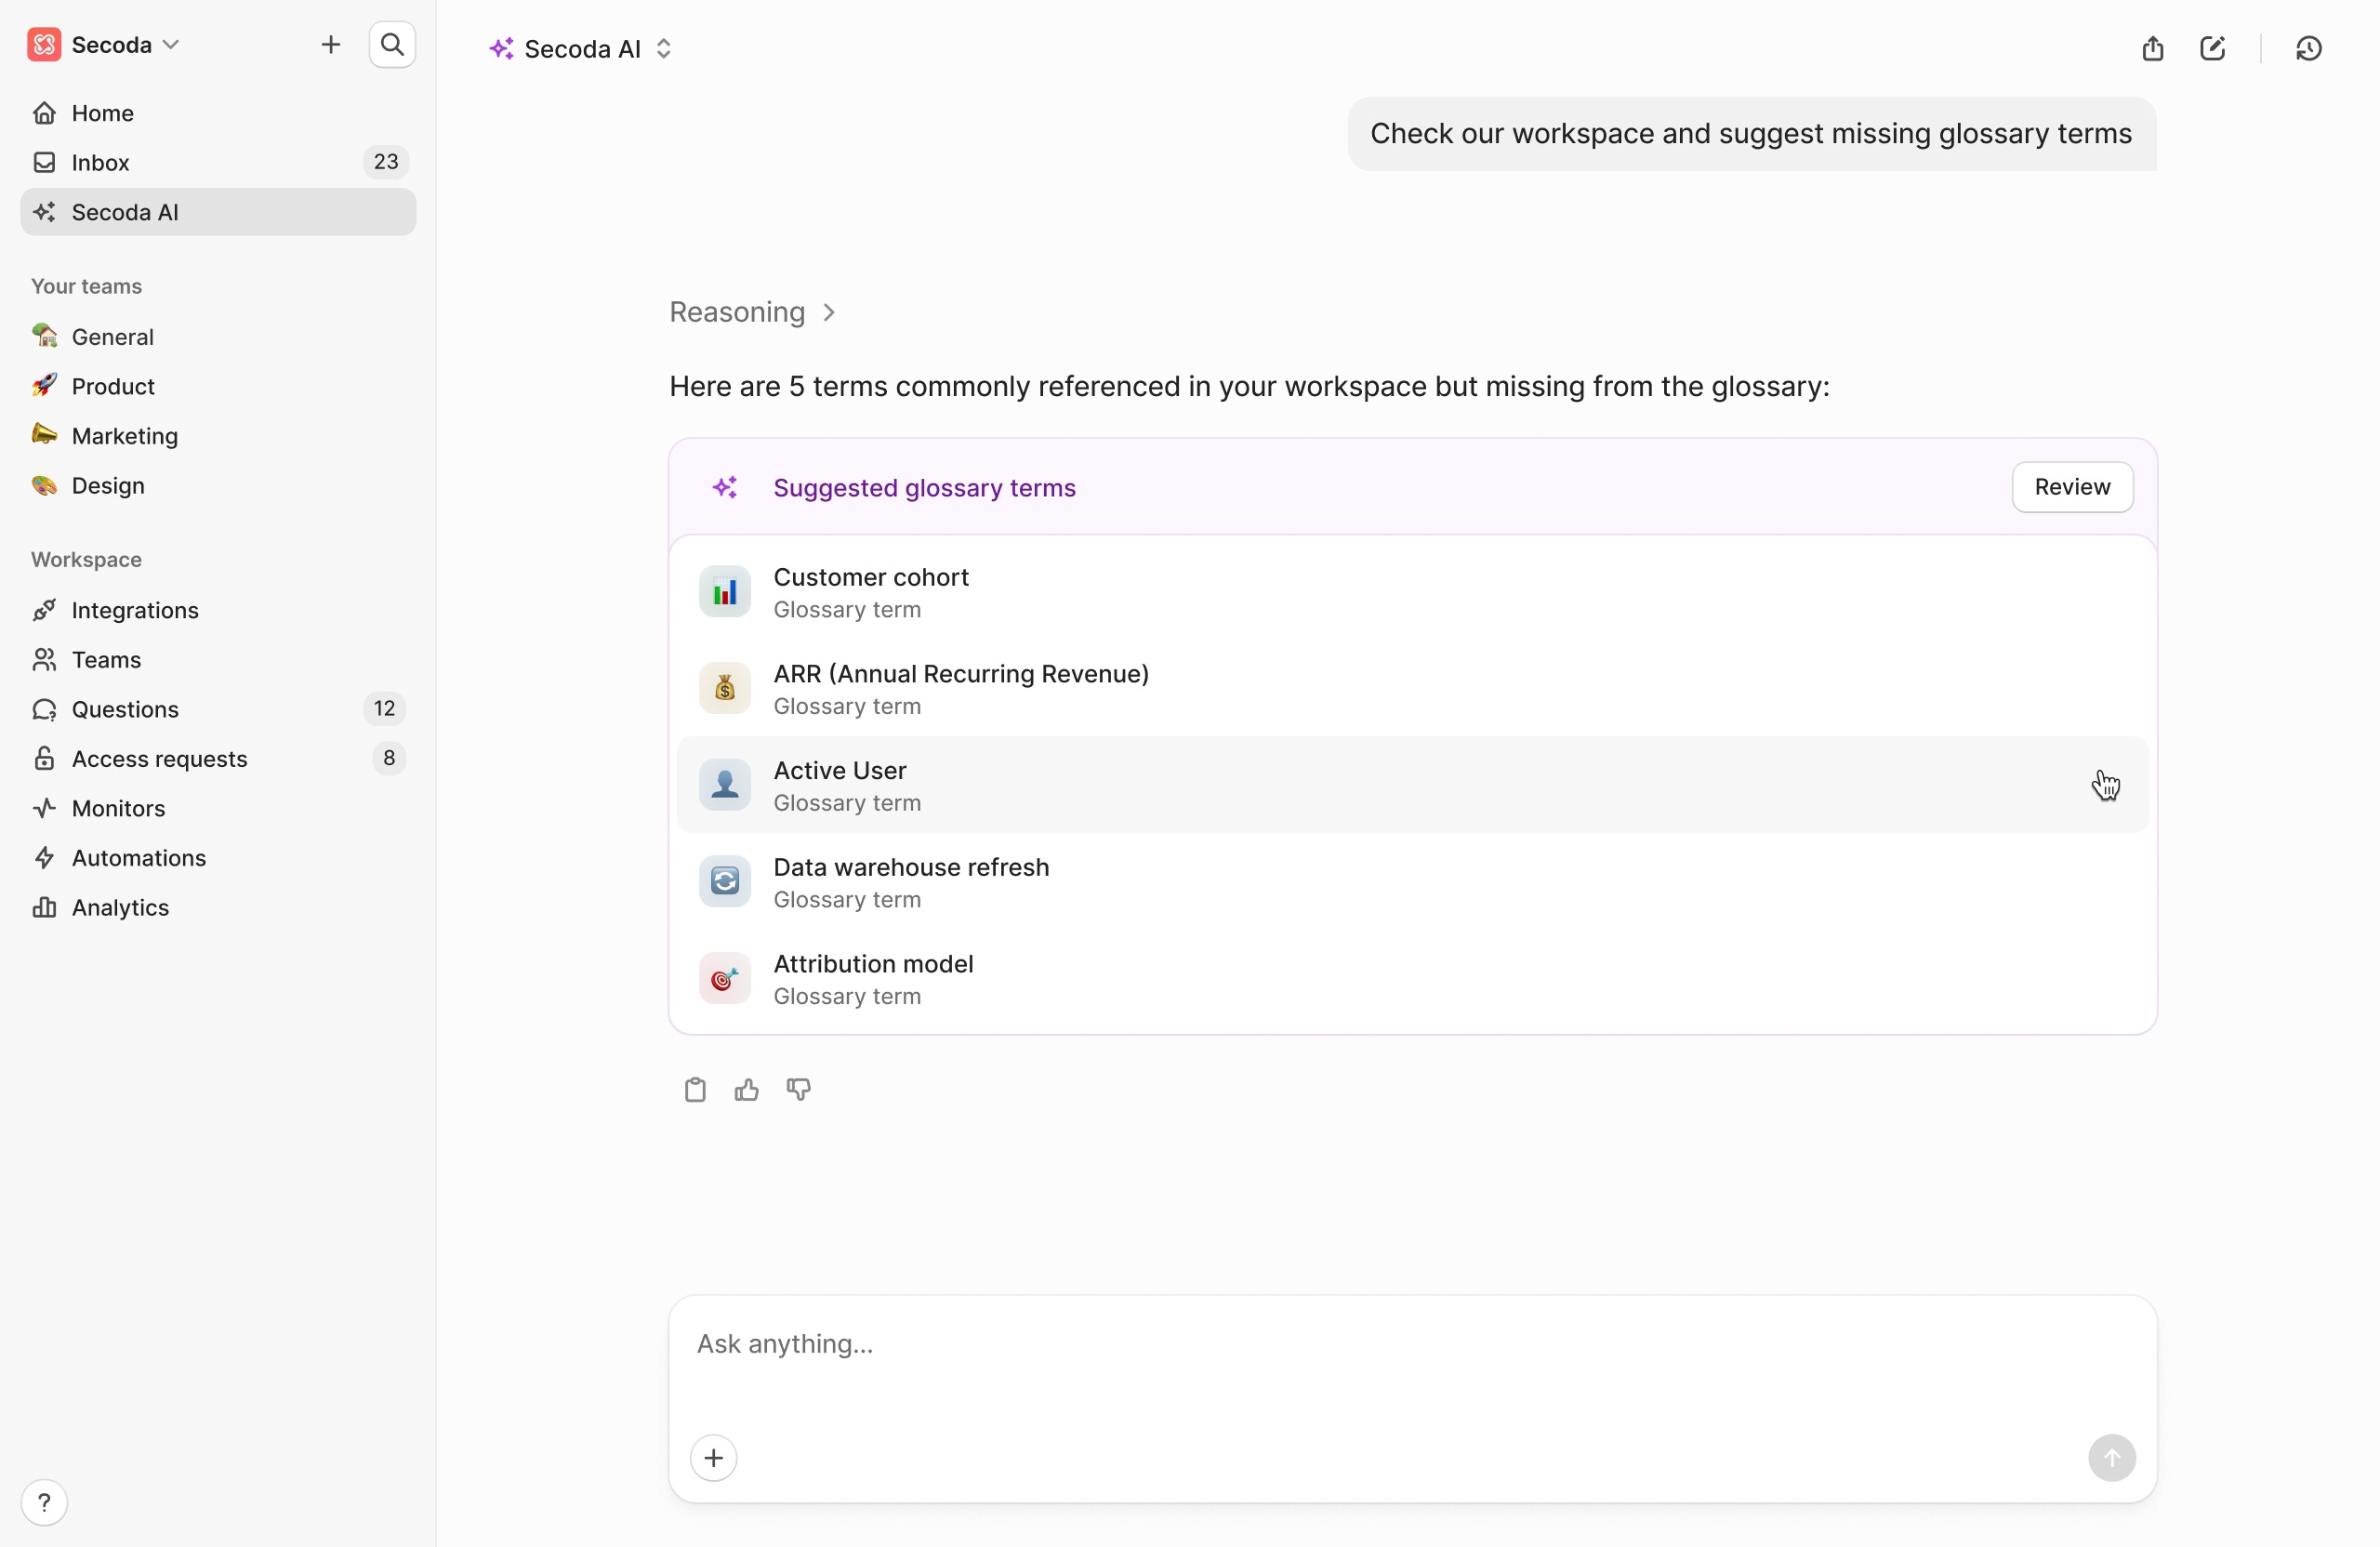
Task: Open chat history clock icon
Action: point(2308,49)
